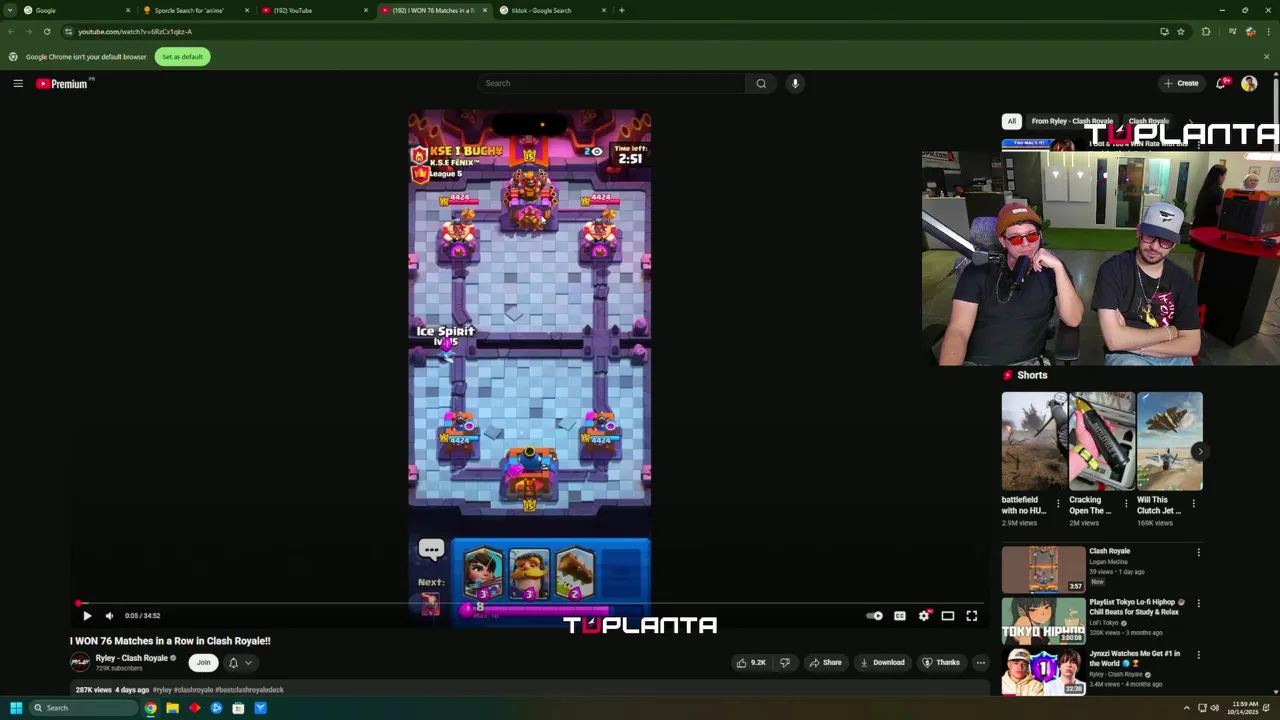Open options for Jynxzi Watches video
Image resolution: width=1280 pixels, height=720 pixels.
tap(1198, 655)
